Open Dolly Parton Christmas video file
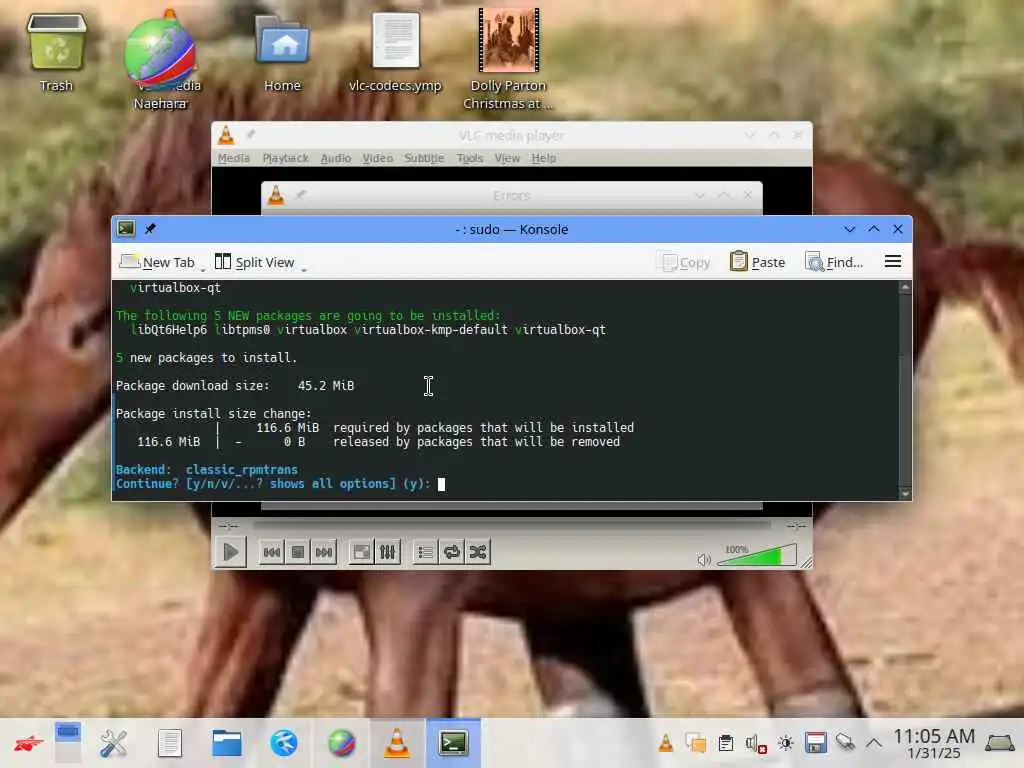Image resolution: width=1024 pixels, height=768 pixels. [x=508, y=59]
